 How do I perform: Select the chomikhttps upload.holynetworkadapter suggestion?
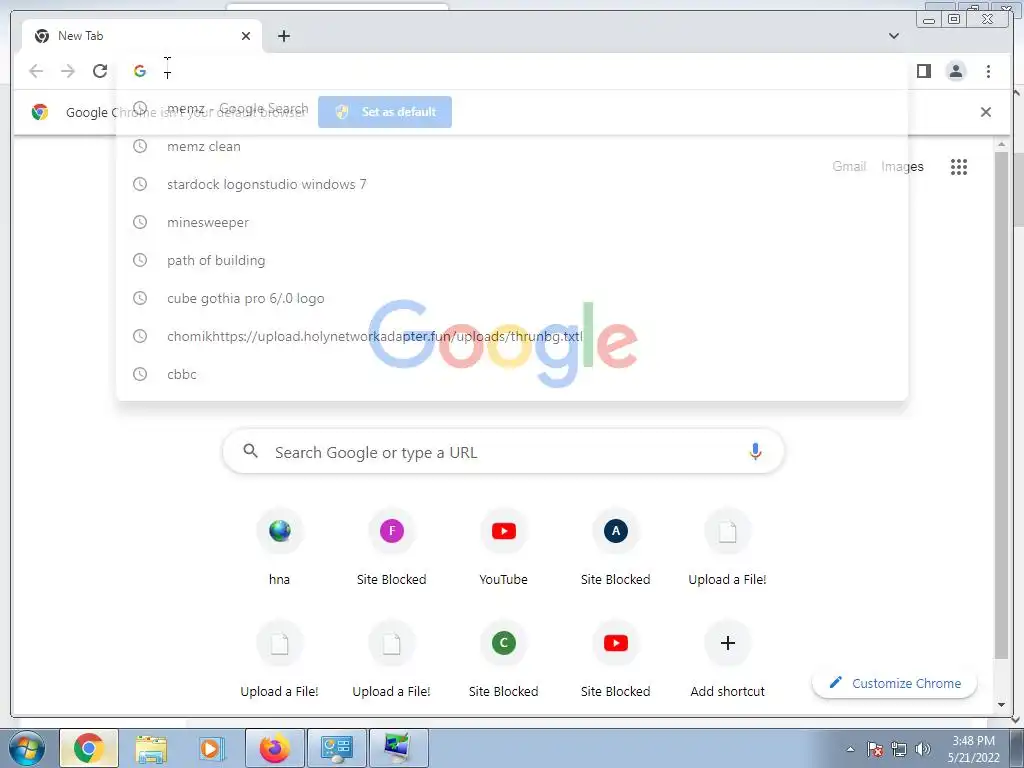tap(511, 336)
